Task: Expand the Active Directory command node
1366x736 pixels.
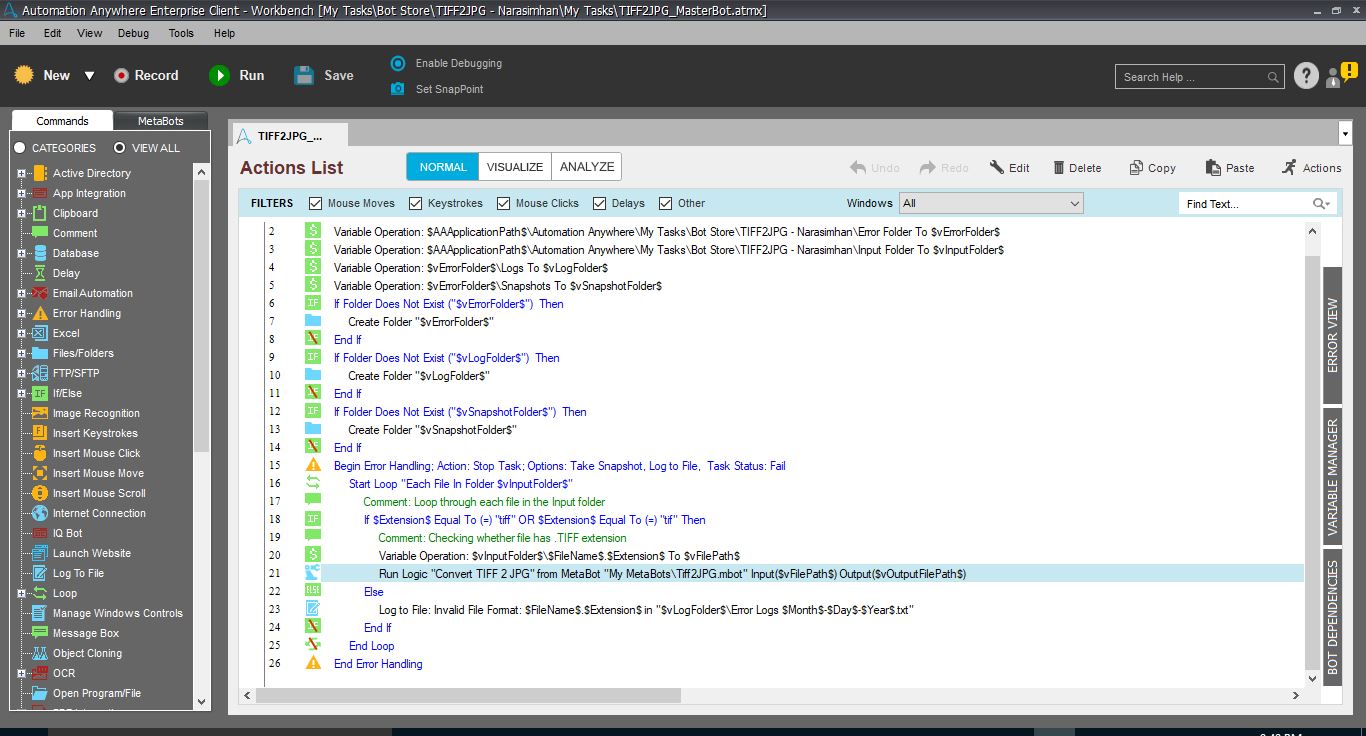Action: tap(21, 173)
